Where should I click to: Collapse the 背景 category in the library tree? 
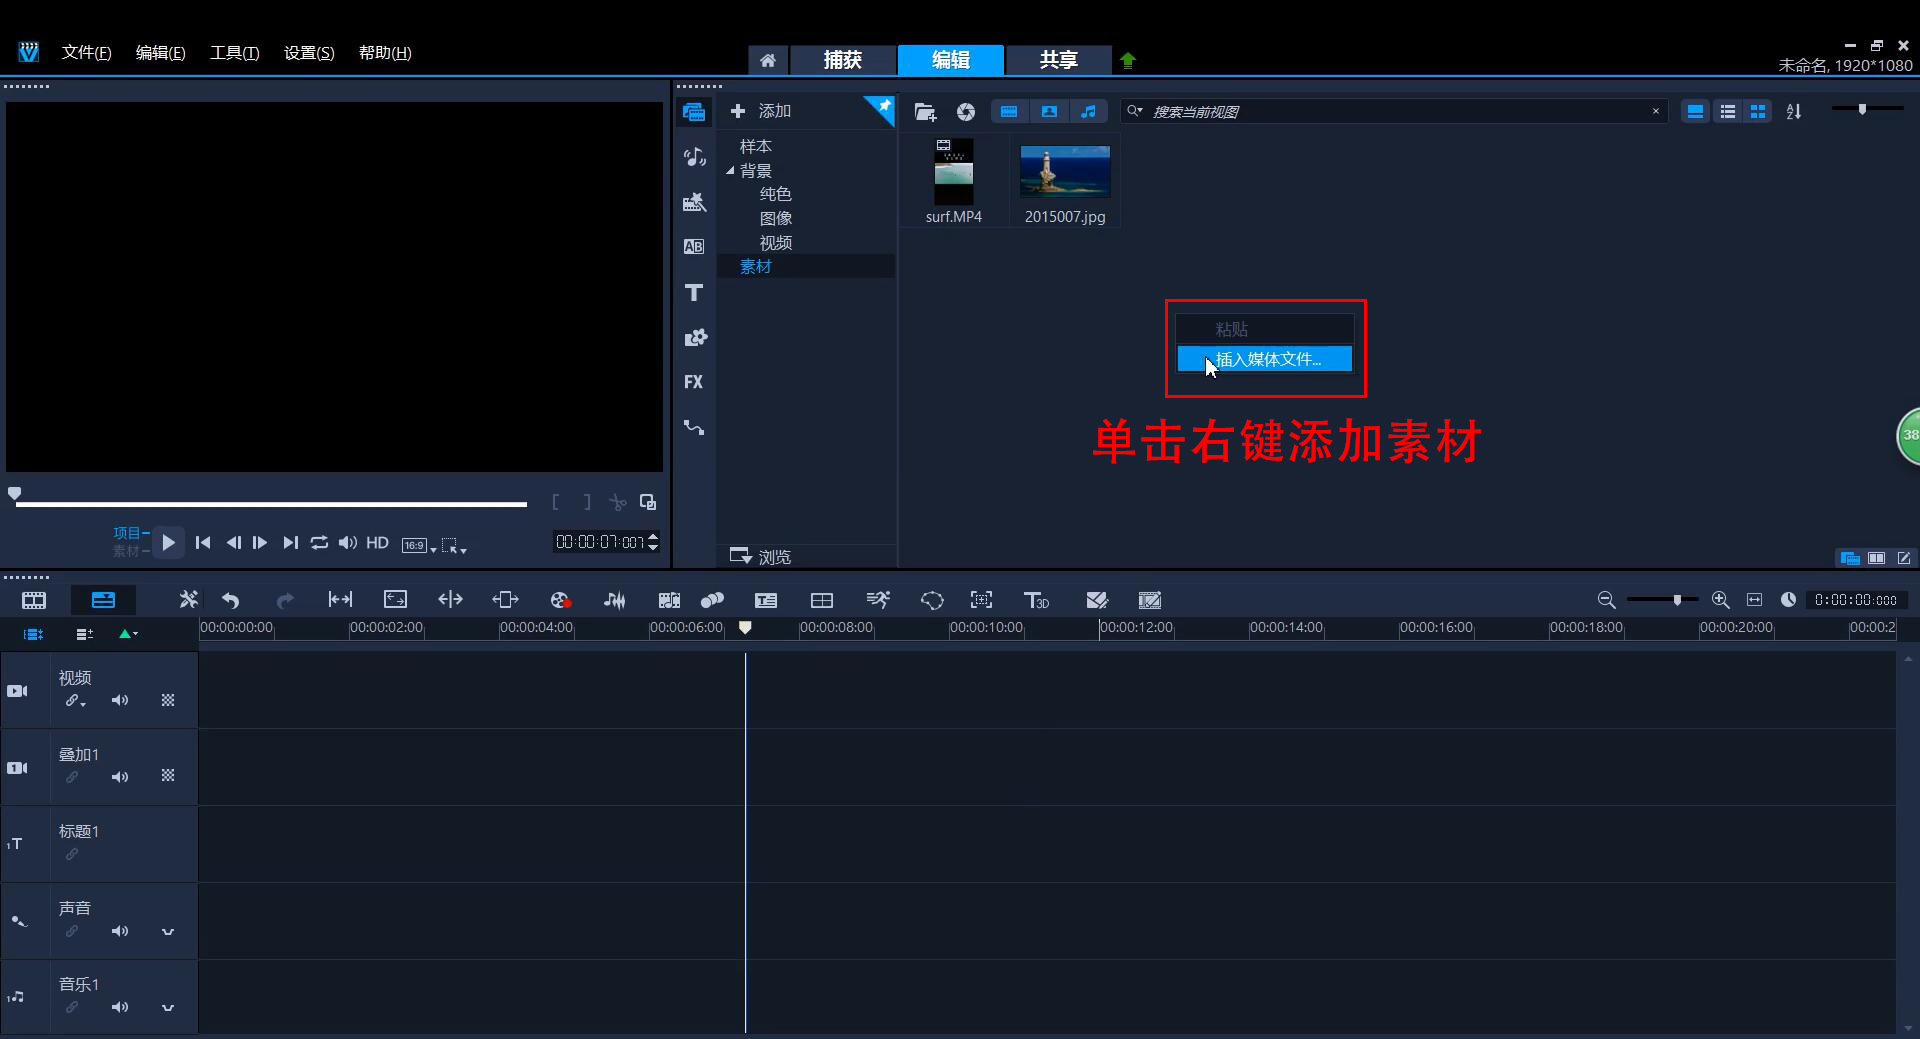730,170
